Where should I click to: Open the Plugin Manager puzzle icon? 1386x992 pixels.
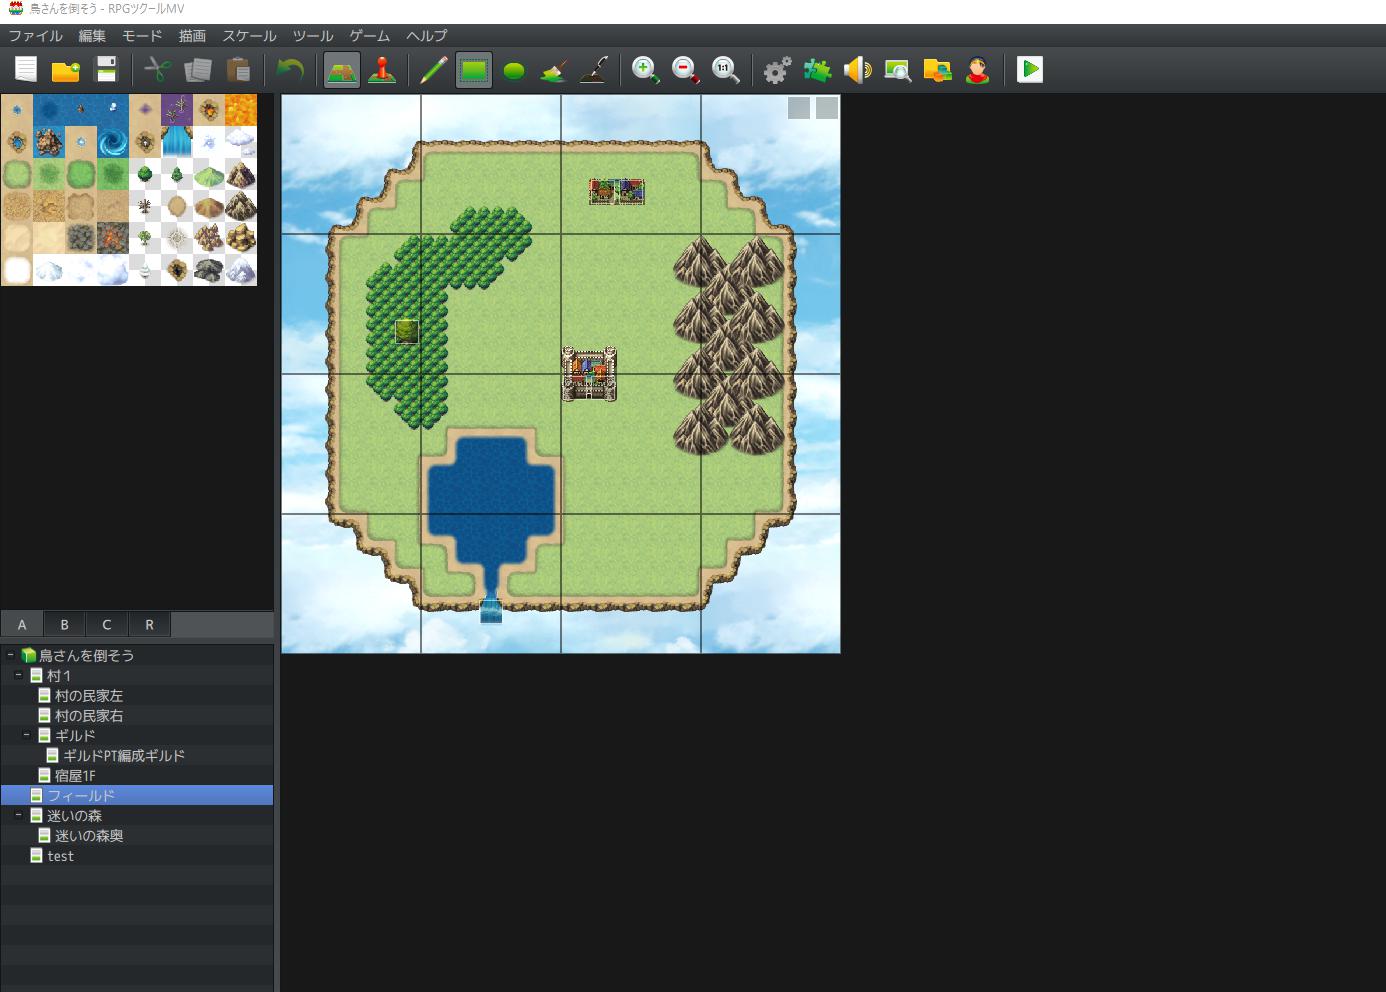818,70
